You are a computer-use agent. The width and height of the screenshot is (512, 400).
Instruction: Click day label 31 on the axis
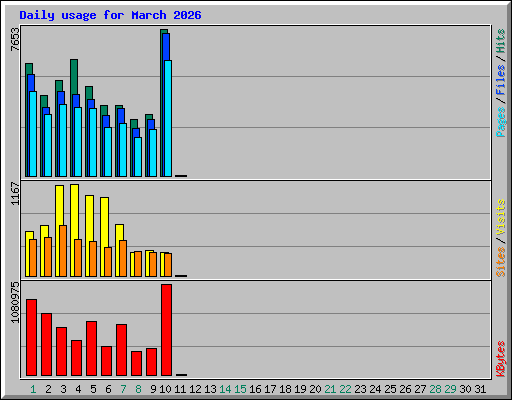[x=480, y=389]
